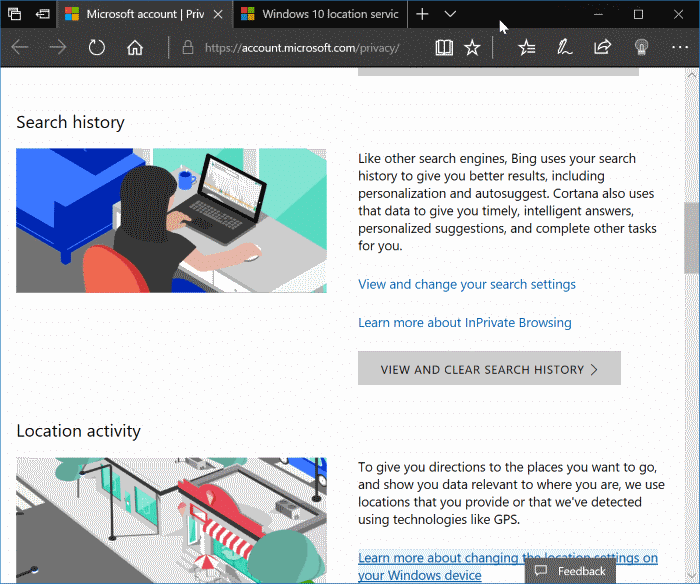Open the tabs you've set aside icon

point(14,14)
